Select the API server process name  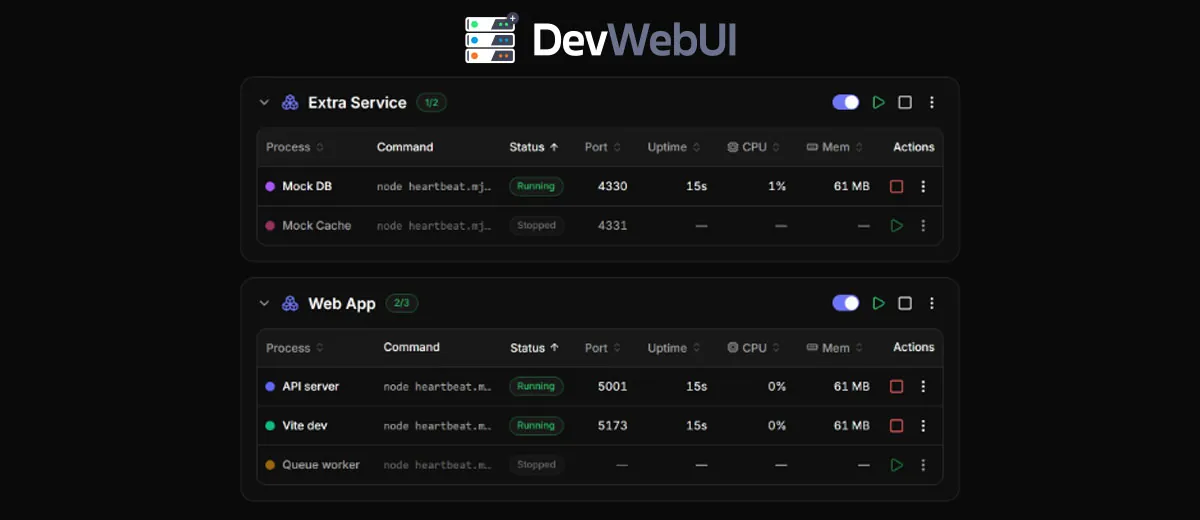tap(311, 386)
